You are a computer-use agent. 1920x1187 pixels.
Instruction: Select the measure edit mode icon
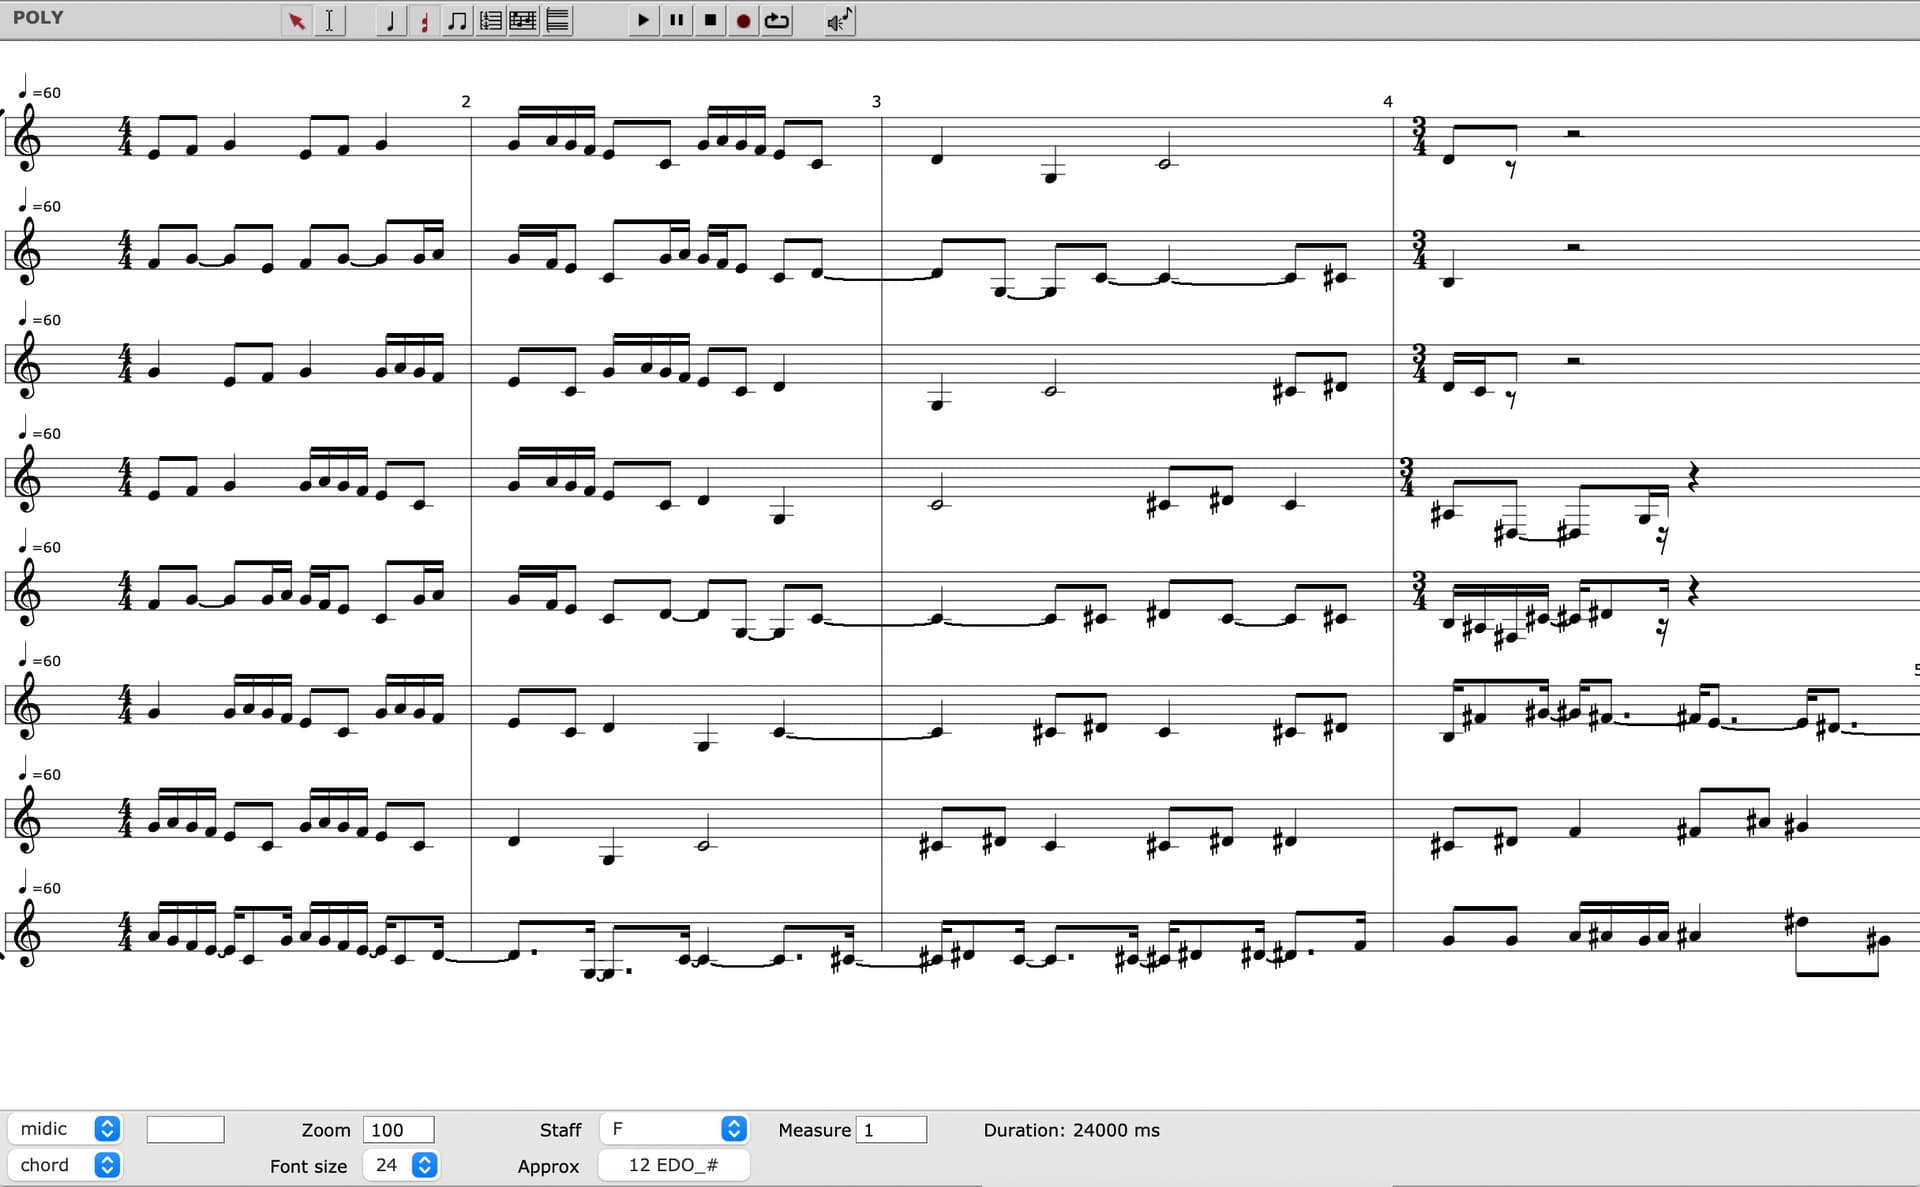[491, 21]
